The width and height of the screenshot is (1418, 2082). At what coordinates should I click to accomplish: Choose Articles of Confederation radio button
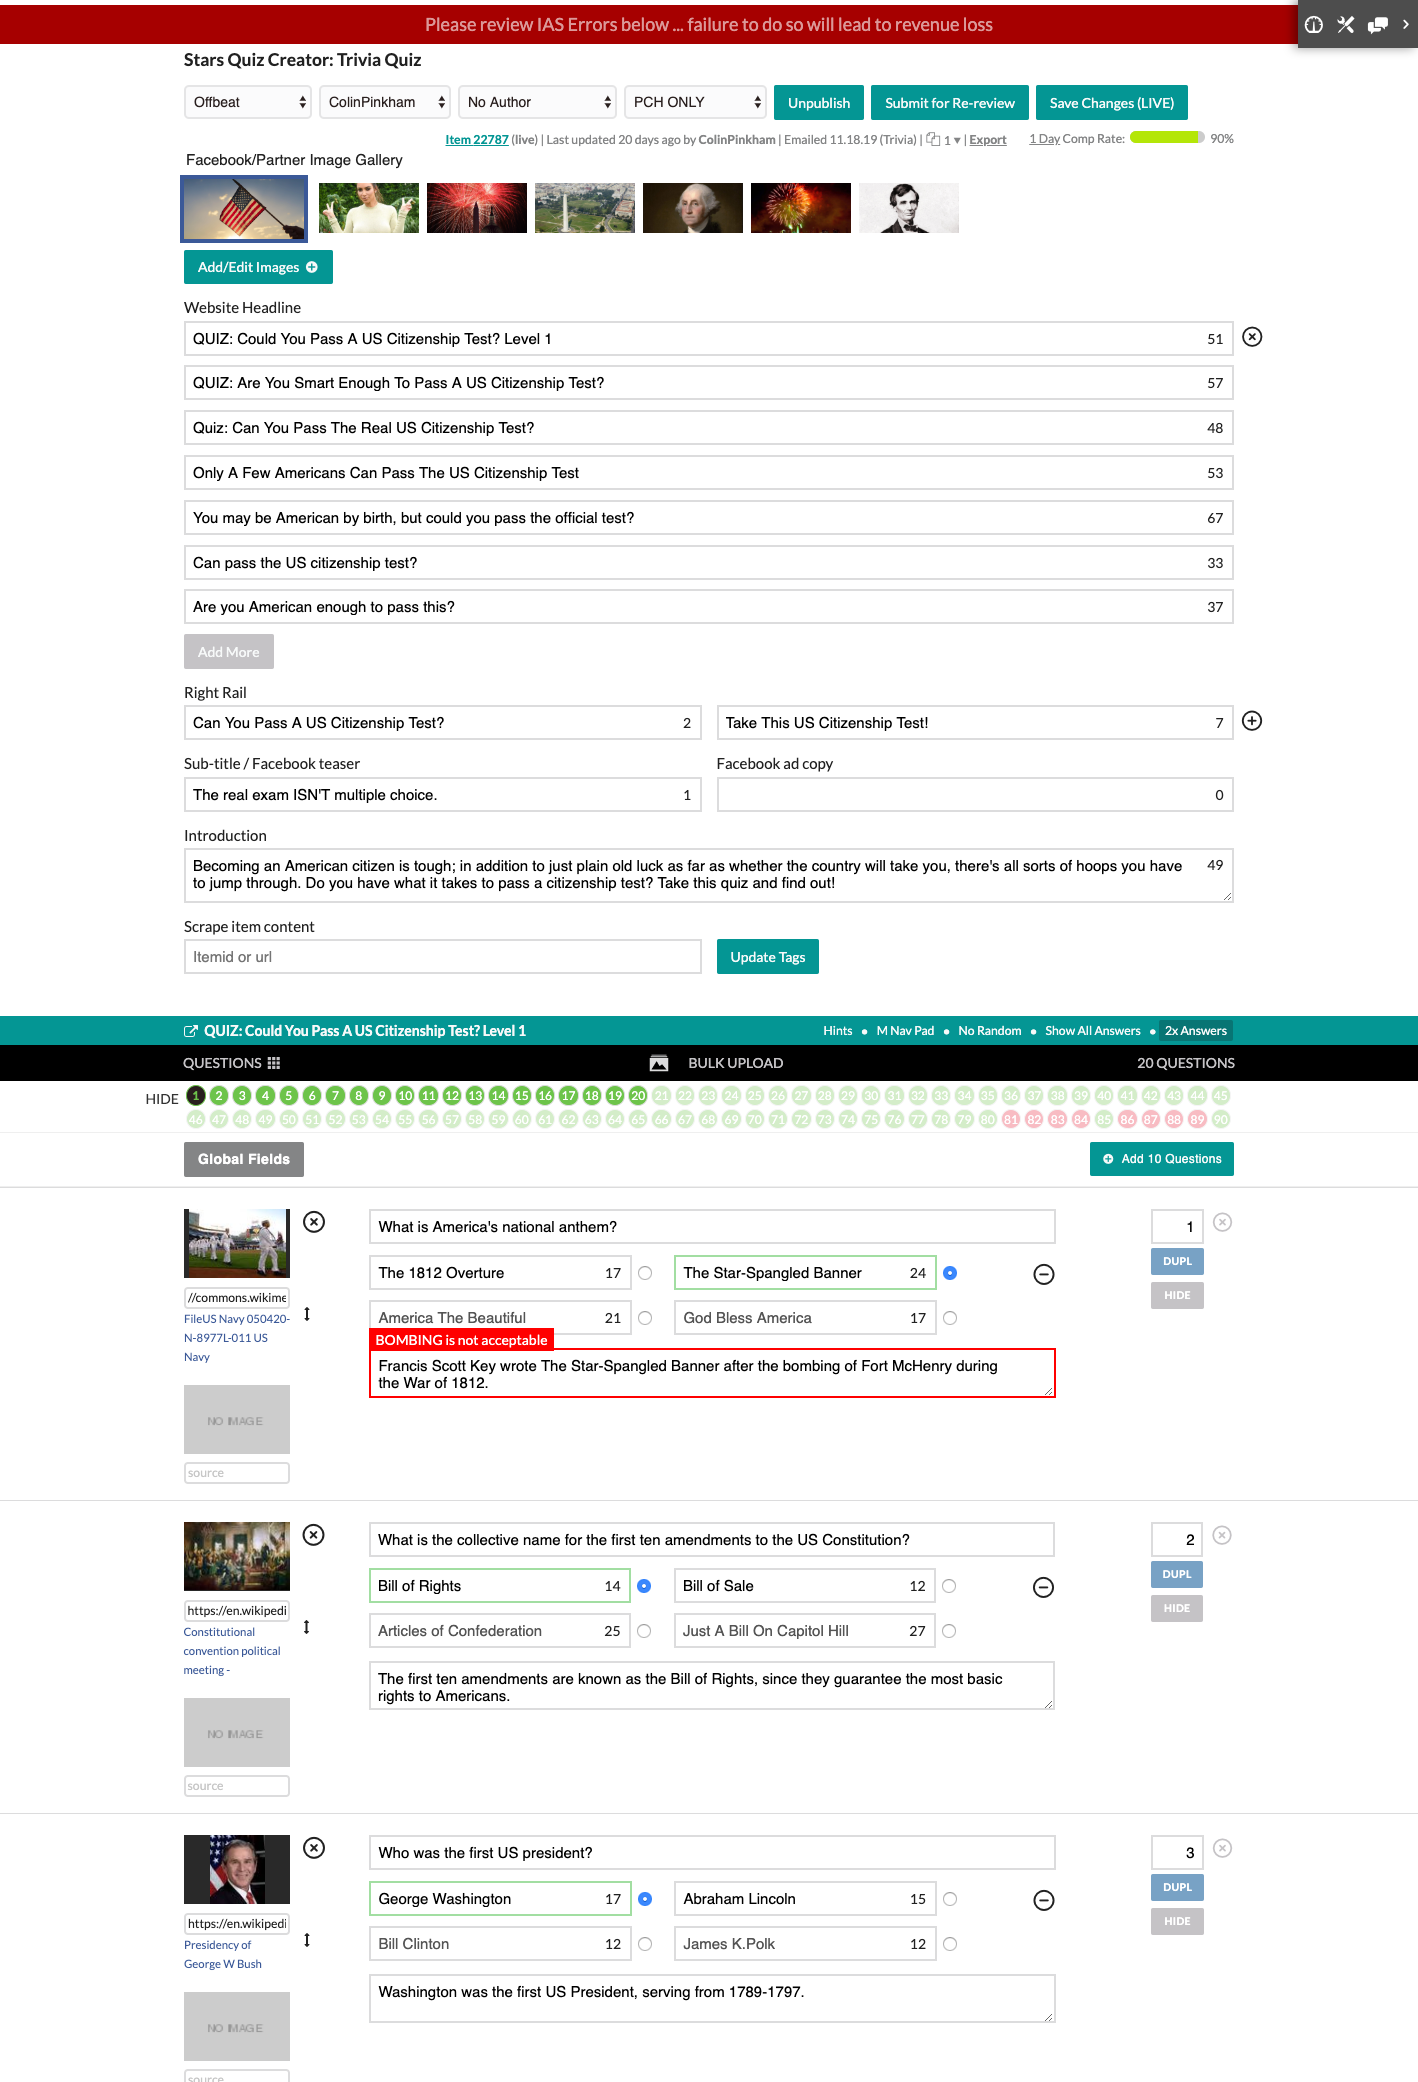point(645,1631)
